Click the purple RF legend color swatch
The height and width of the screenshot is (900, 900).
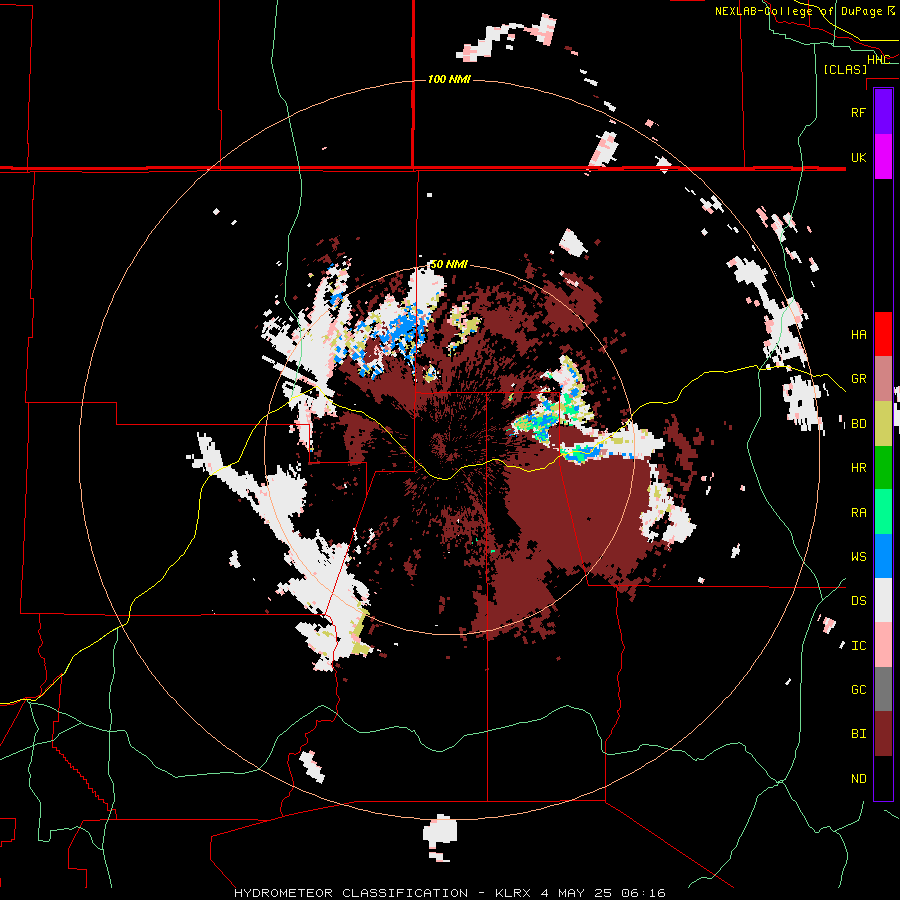[883, 112]
